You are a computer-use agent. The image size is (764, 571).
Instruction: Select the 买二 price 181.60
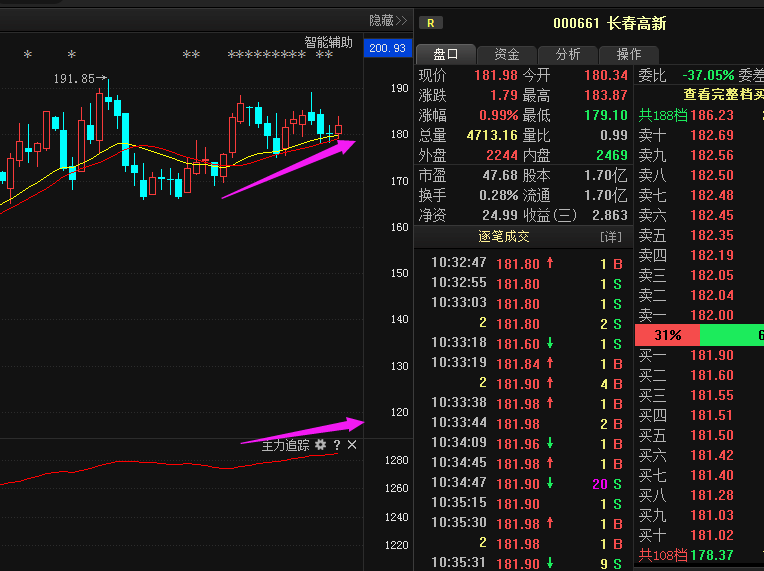click(712, 375)
